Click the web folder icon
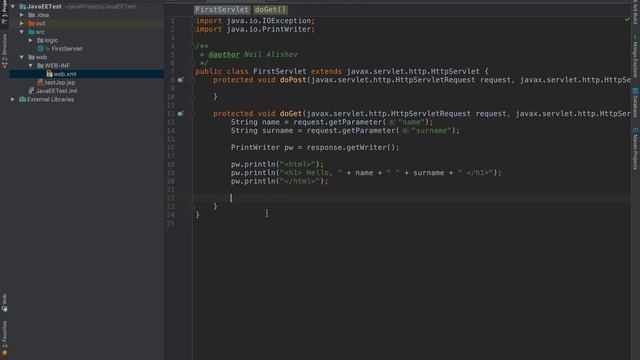 [x=31, y=57]
